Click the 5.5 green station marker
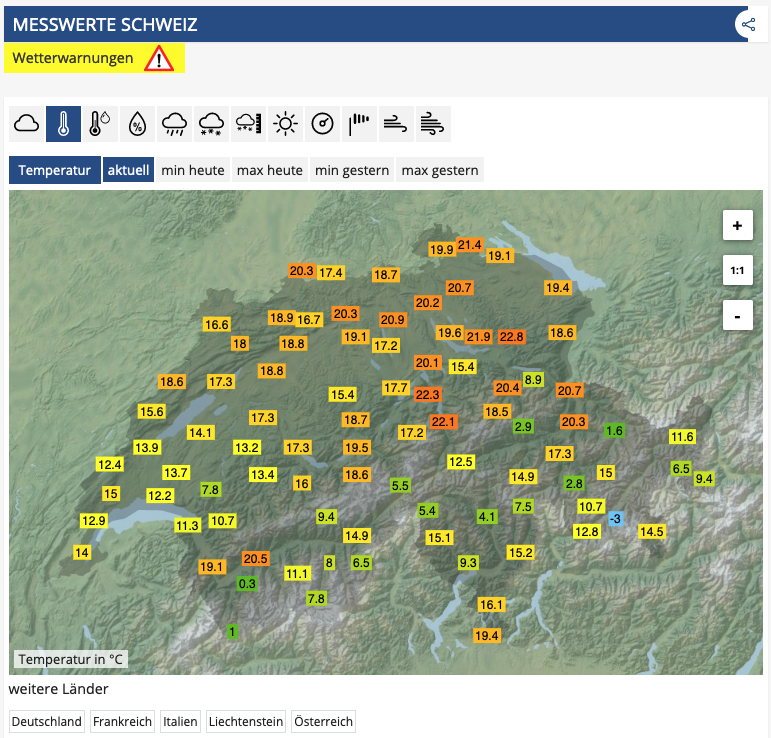The width and height of the screenshot is (771, 738). (x=400, y=486)
